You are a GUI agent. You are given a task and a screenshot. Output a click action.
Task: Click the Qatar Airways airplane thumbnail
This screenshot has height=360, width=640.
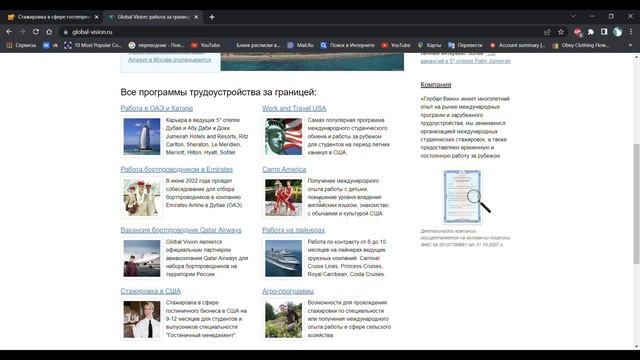[142, 258]
